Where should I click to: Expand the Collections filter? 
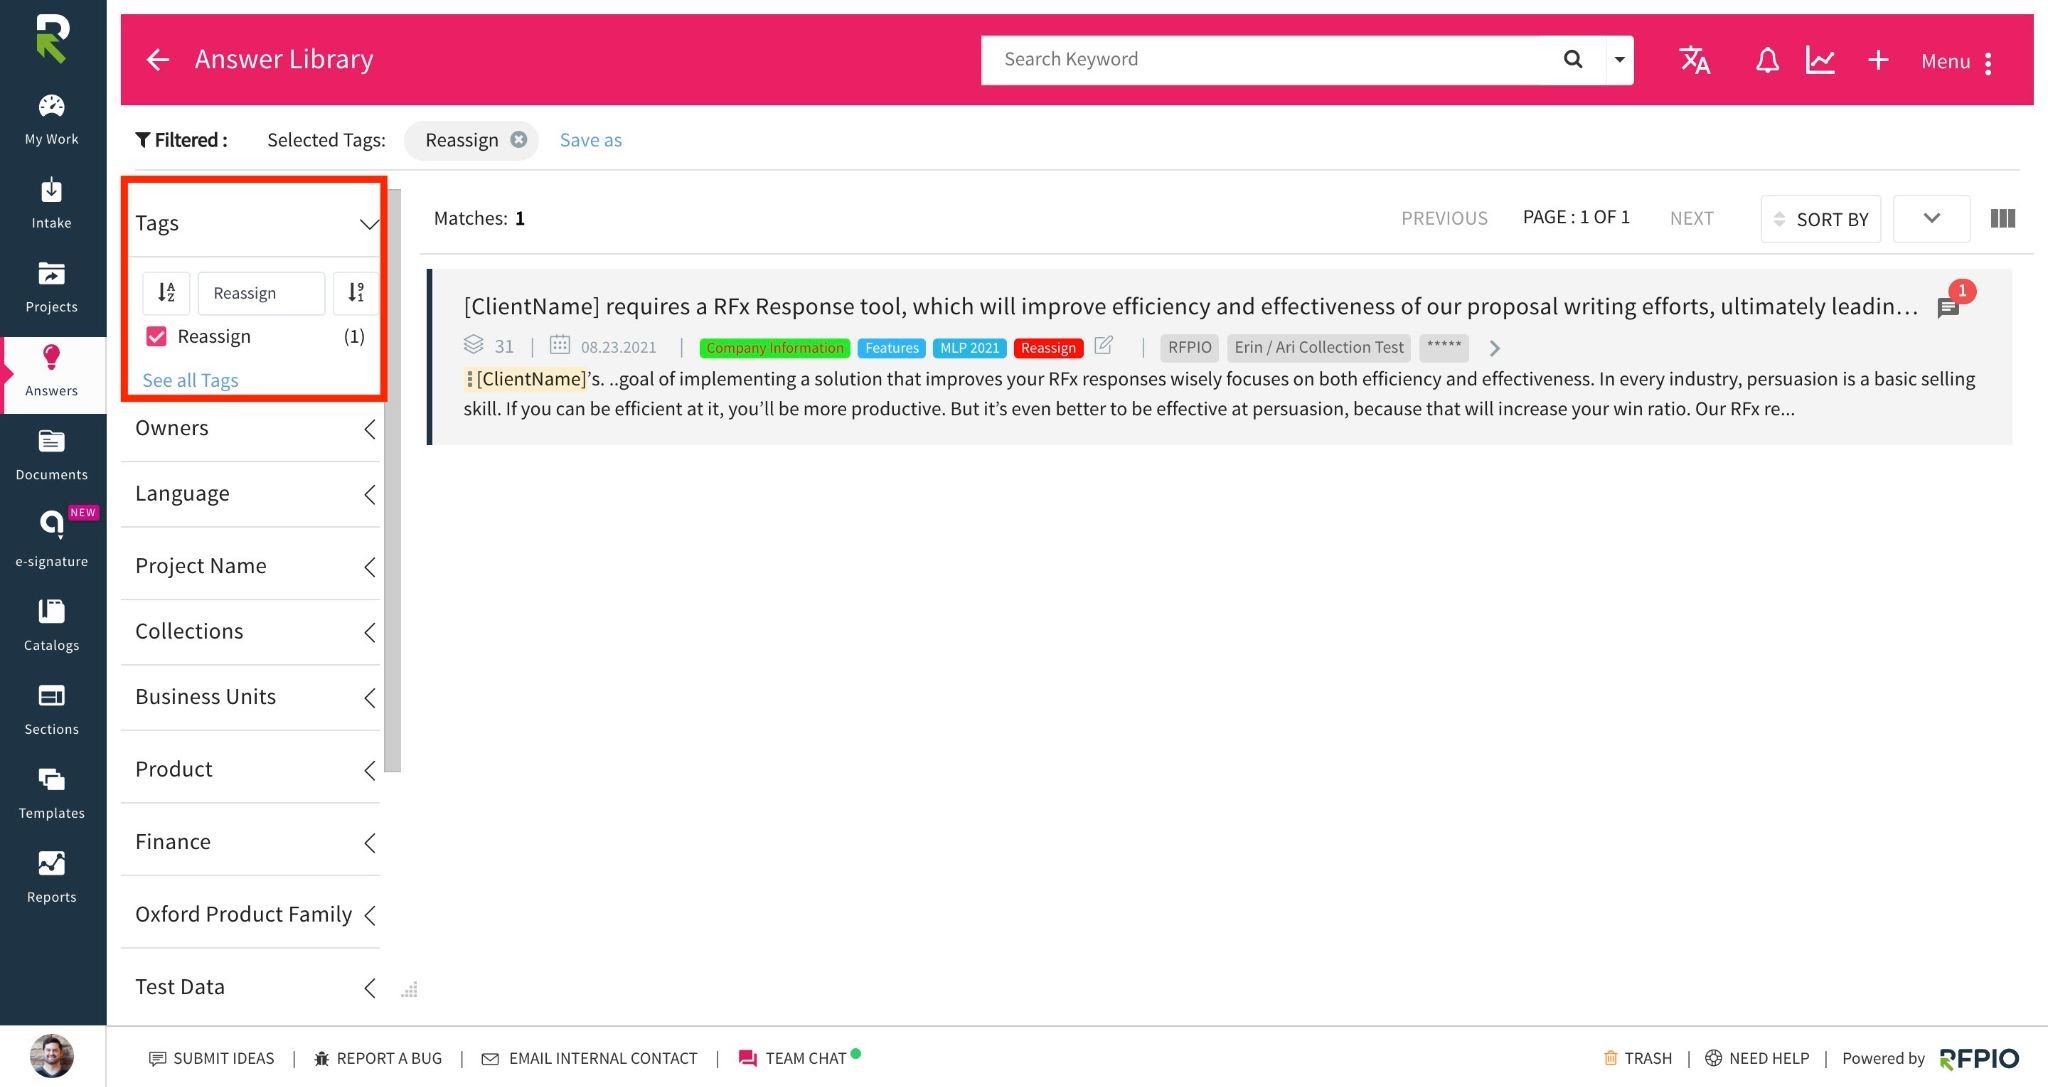[x=370, y=632]
